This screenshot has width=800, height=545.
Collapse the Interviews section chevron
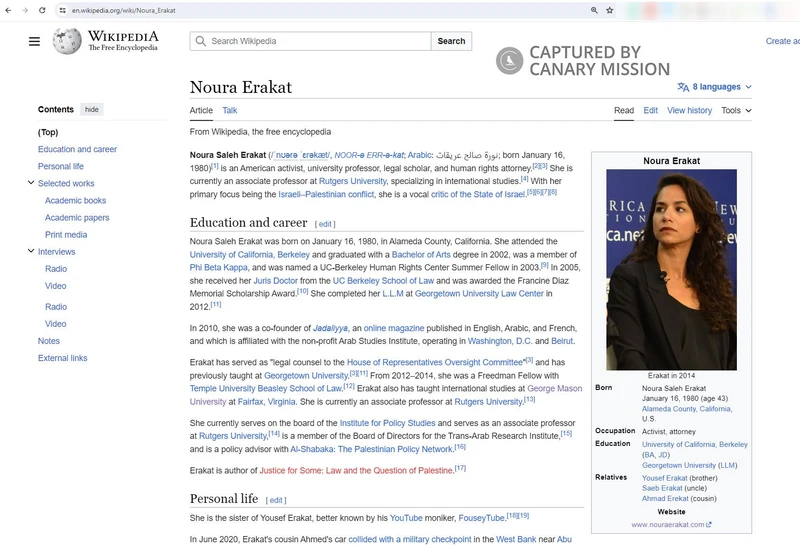tap(31, 251)
